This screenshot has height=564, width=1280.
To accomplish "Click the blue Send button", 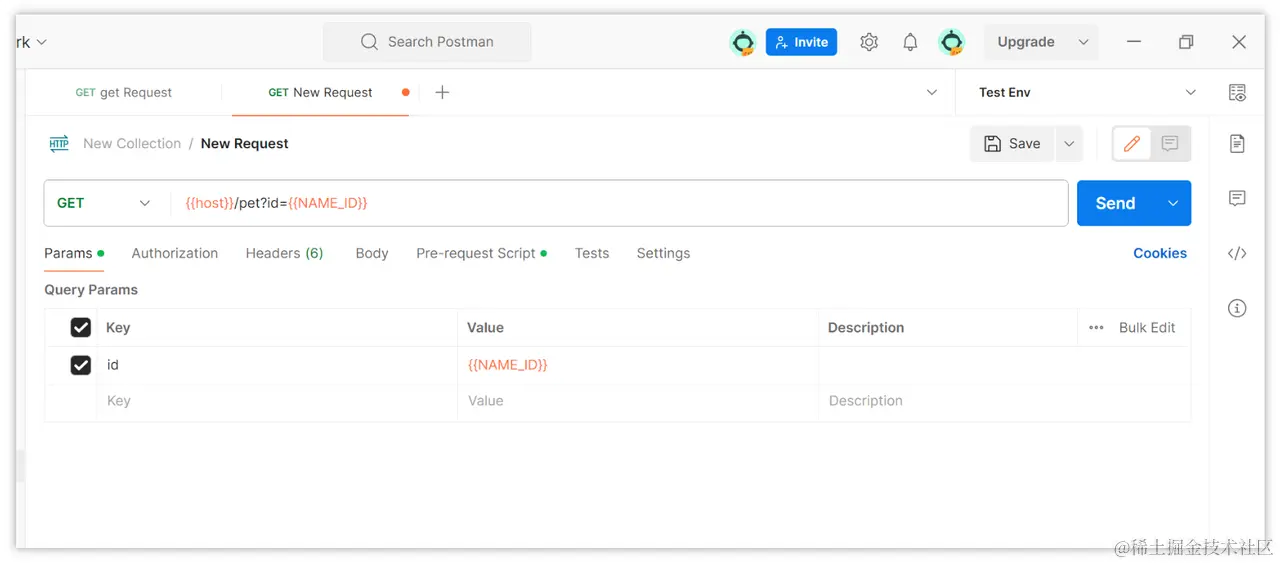I will coord(1116,203).
